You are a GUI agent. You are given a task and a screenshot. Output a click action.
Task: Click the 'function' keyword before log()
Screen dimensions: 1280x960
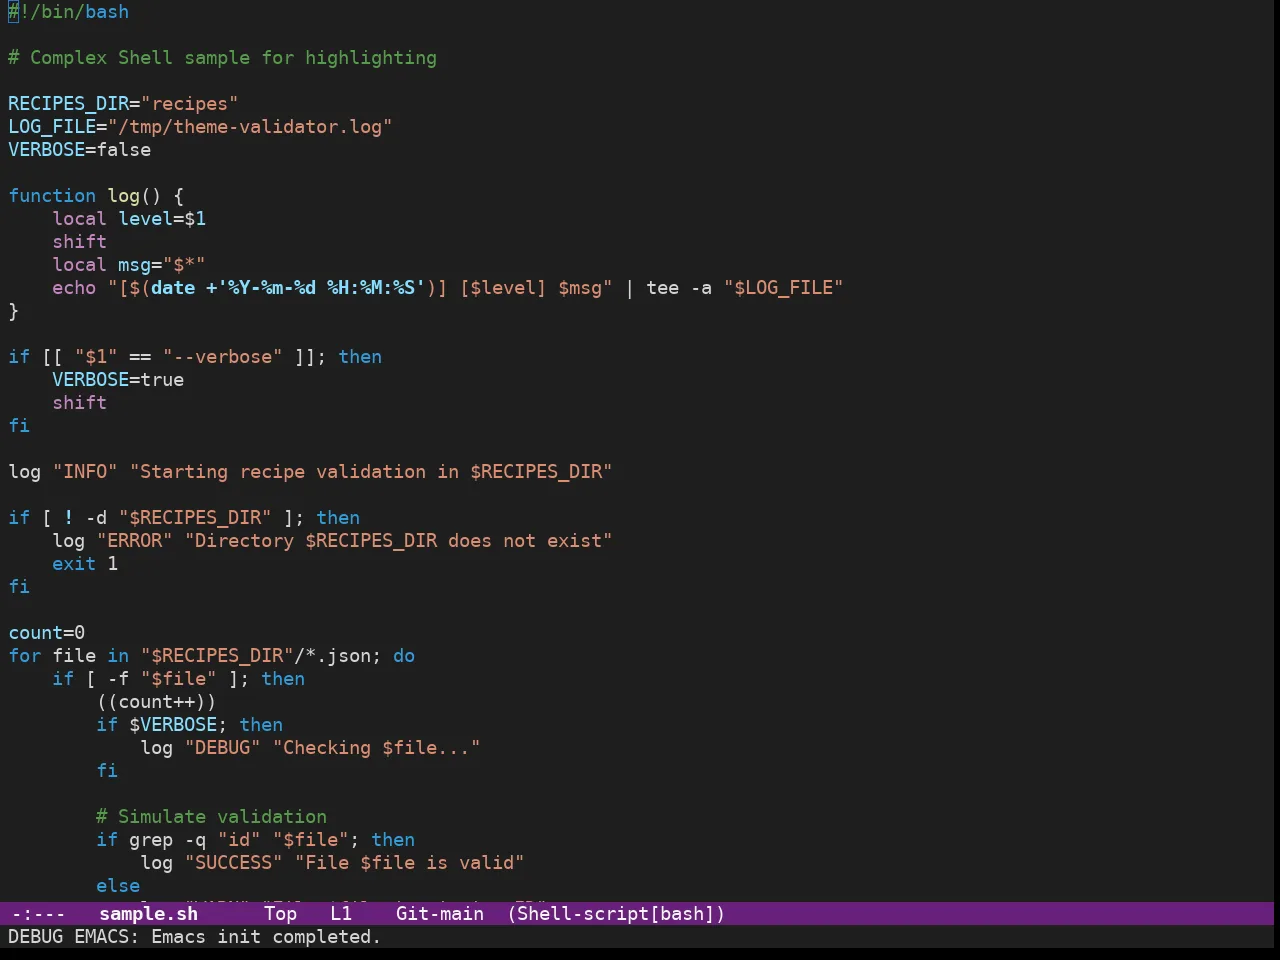(x=52, y=196)
